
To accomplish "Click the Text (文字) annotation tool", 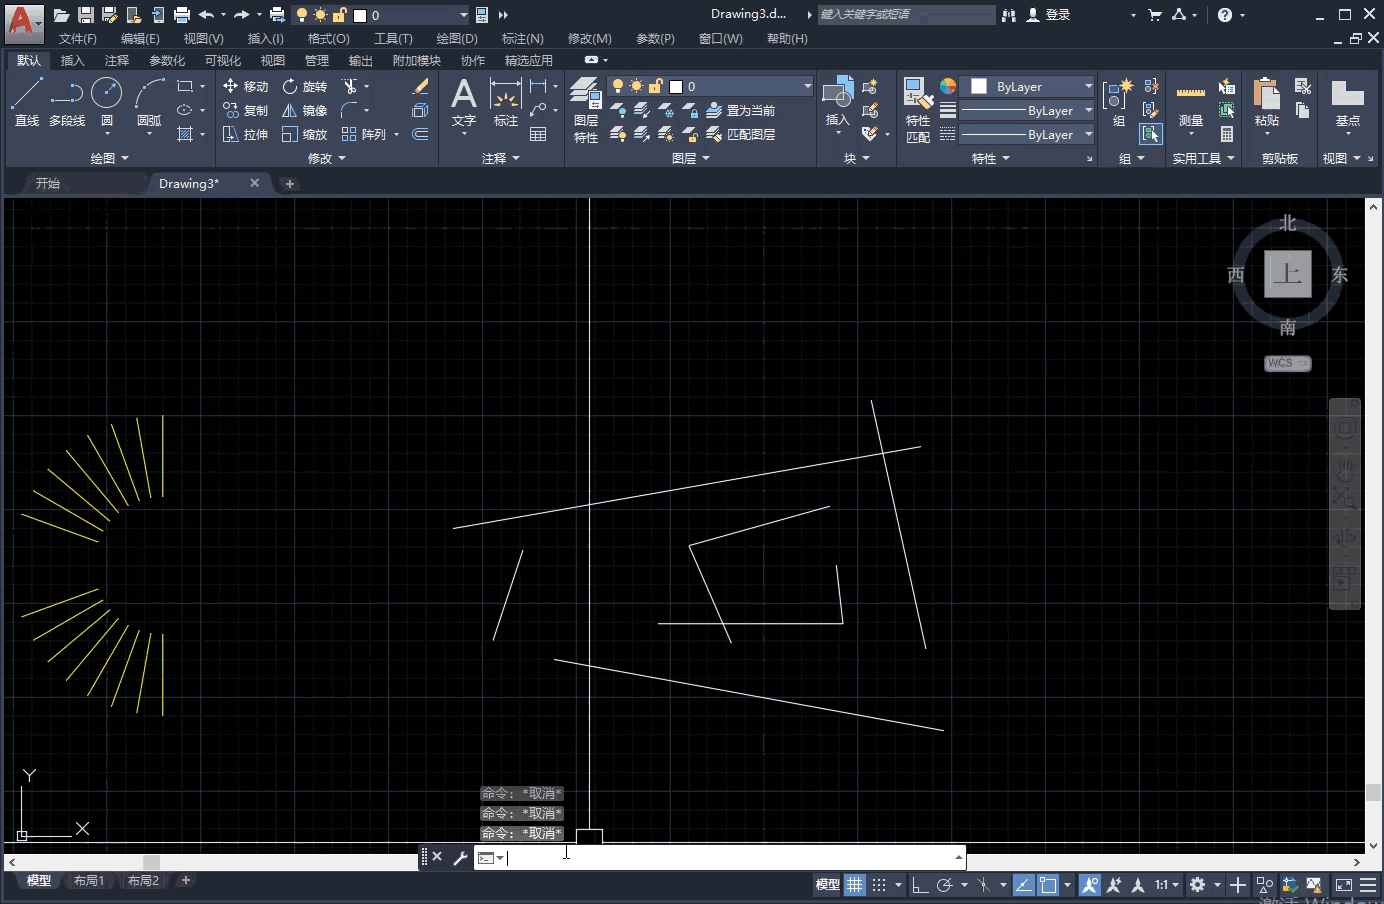I will 463,103.
